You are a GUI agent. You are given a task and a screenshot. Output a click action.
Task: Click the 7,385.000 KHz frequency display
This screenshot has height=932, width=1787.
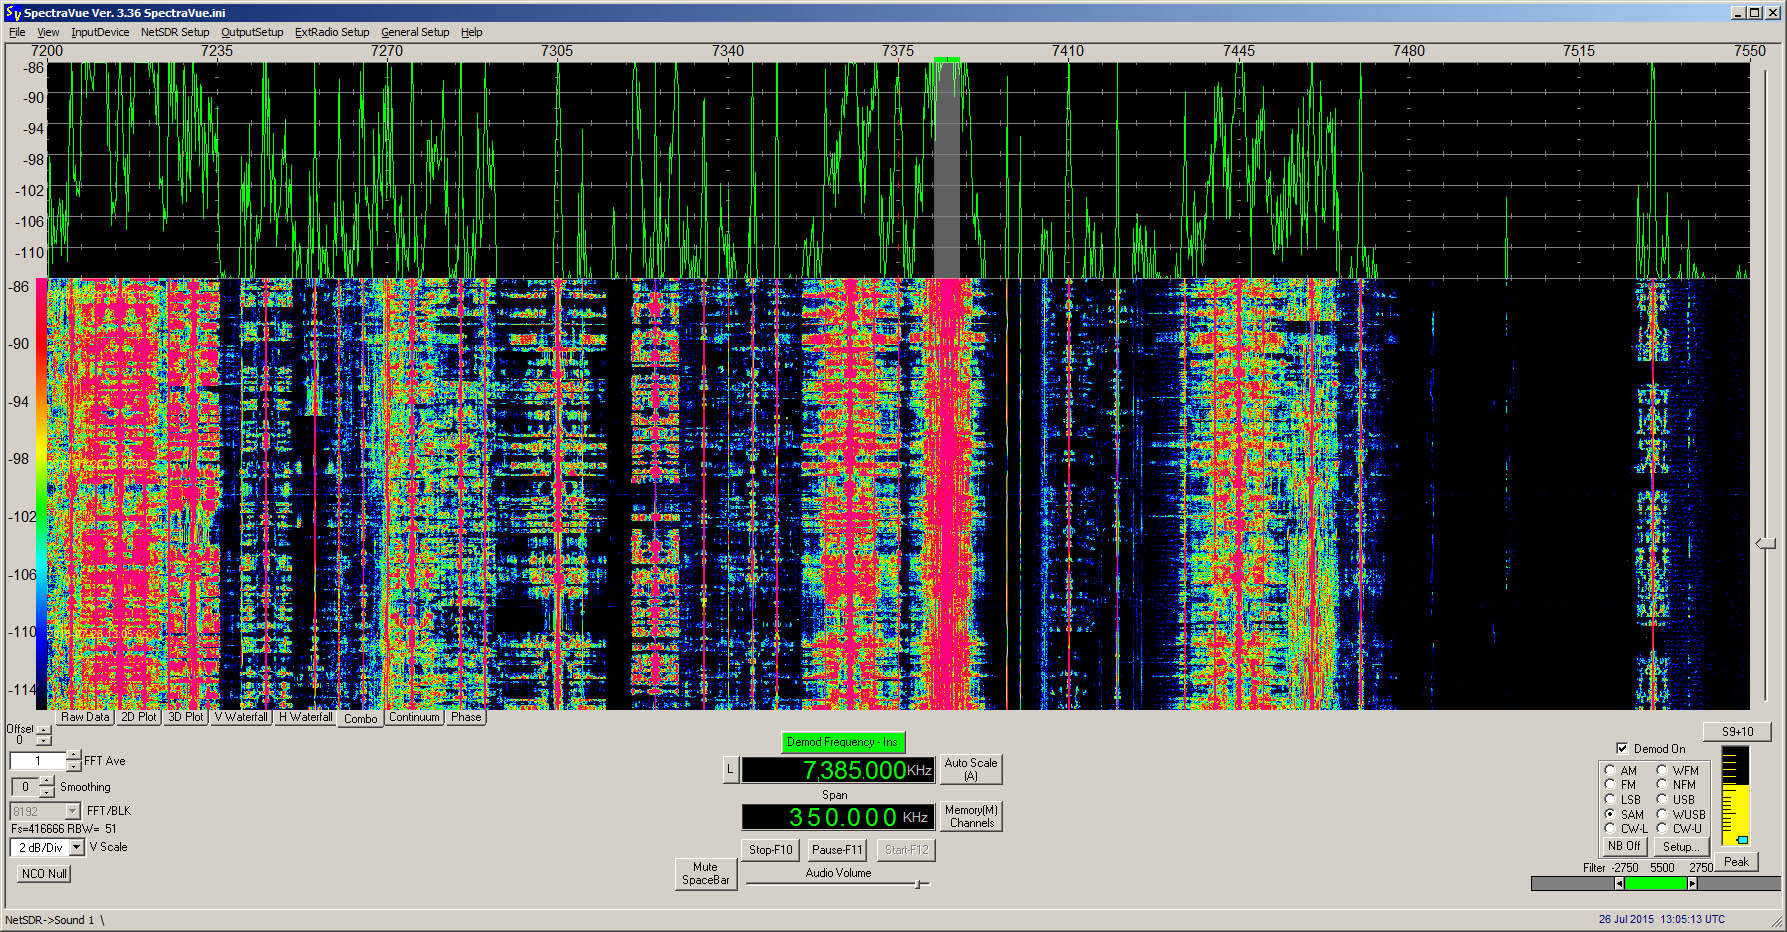tap(838, 770)
